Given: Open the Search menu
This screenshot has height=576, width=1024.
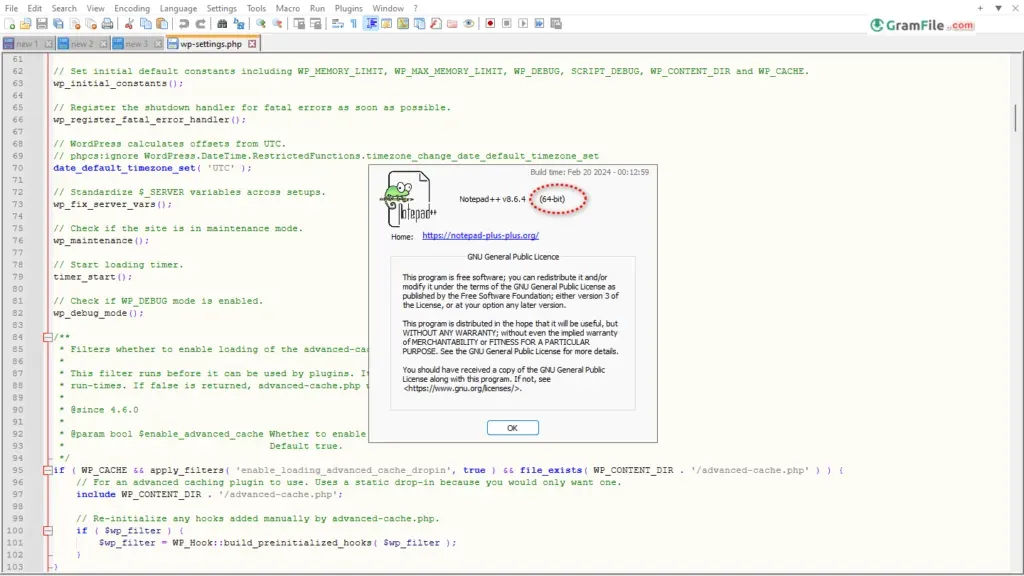Looking at the screenshot, I should [64, 8].
